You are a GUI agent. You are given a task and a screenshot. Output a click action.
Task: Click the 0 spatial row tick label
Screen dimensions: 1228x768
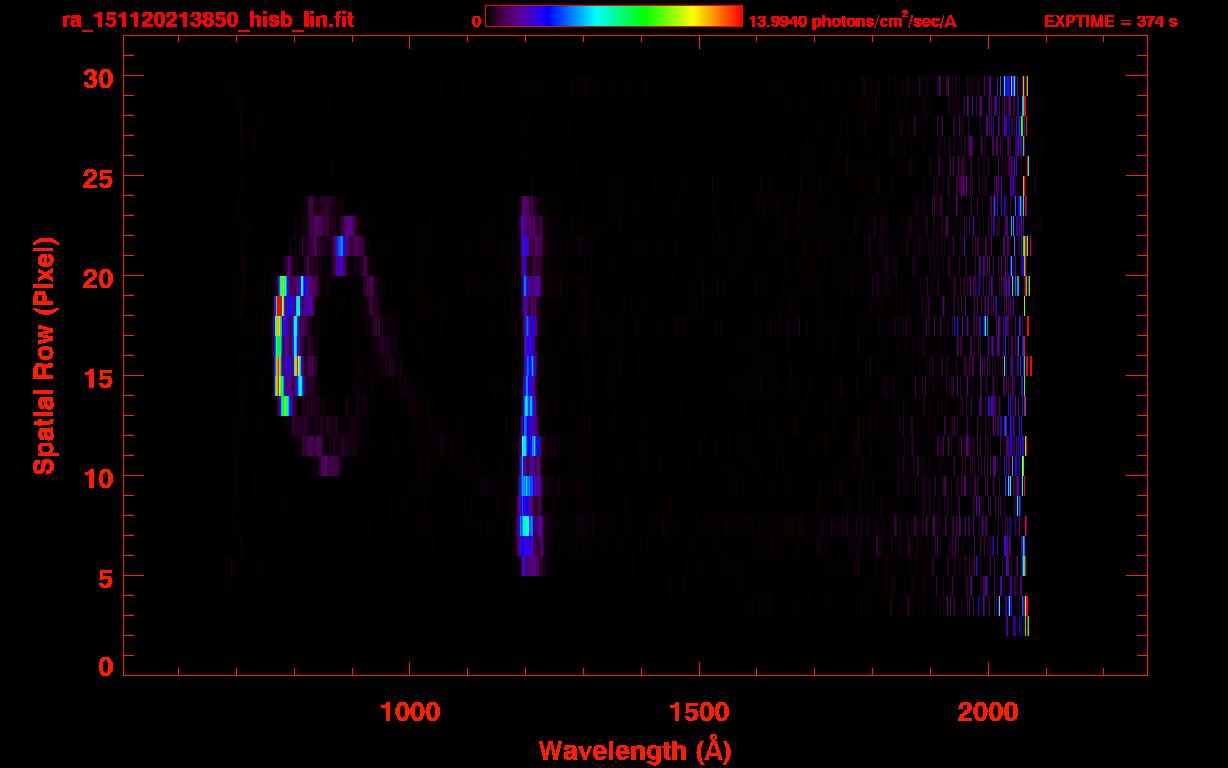[106, 667]
